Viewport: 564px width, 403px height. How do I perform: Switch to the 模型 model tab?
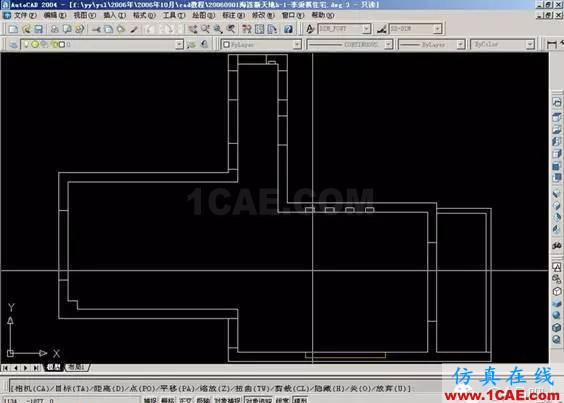tap(54, 367)
